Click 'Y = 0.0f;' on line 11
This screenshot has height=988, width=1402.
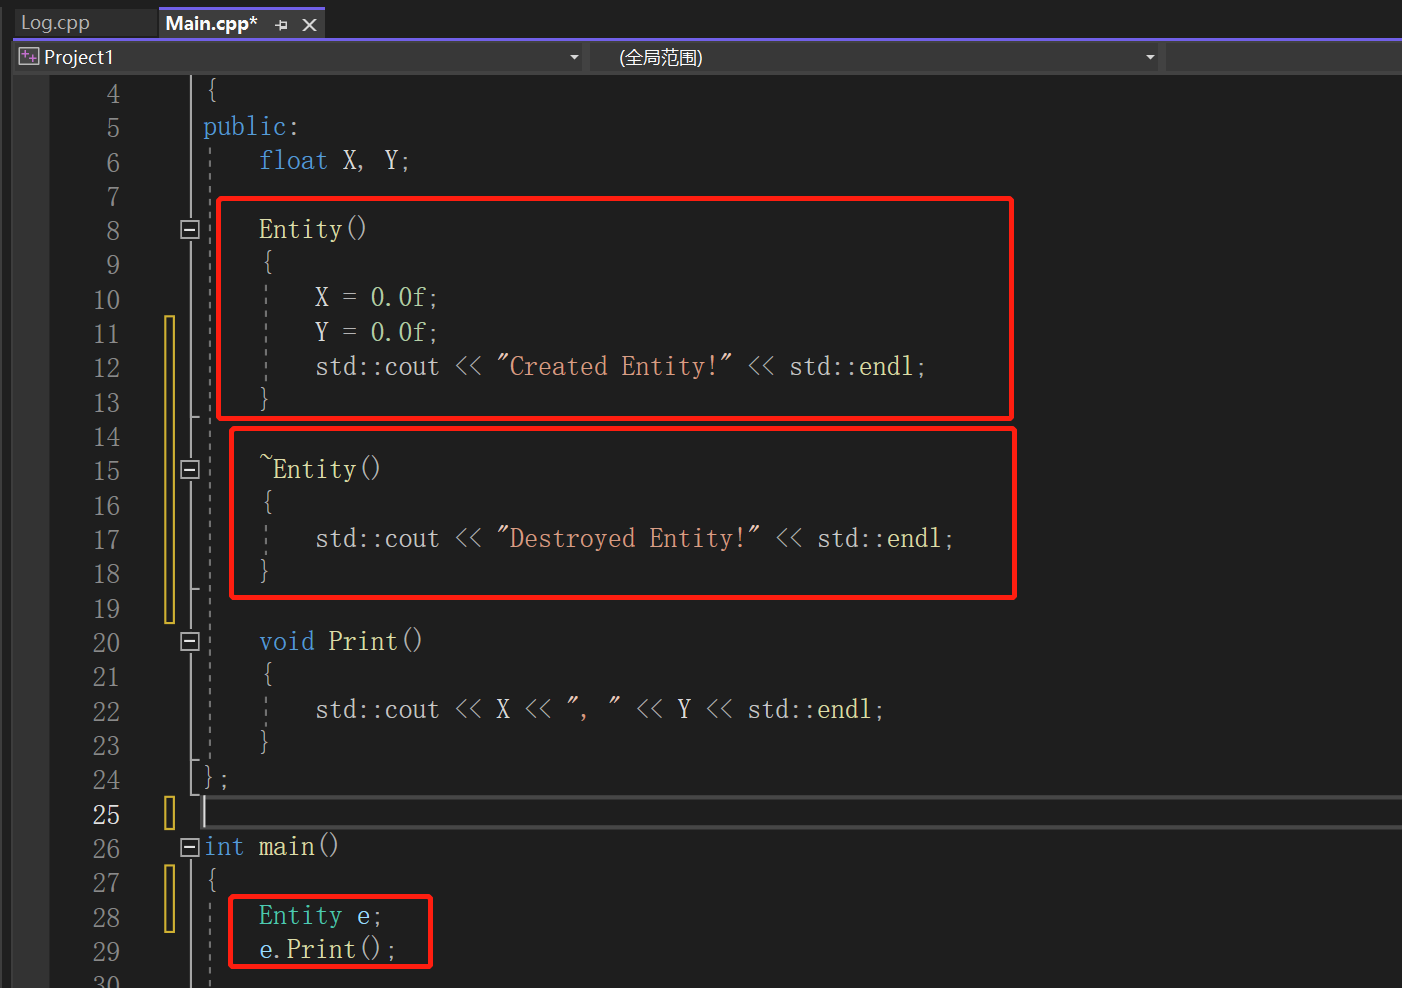[x=376, y=332]
